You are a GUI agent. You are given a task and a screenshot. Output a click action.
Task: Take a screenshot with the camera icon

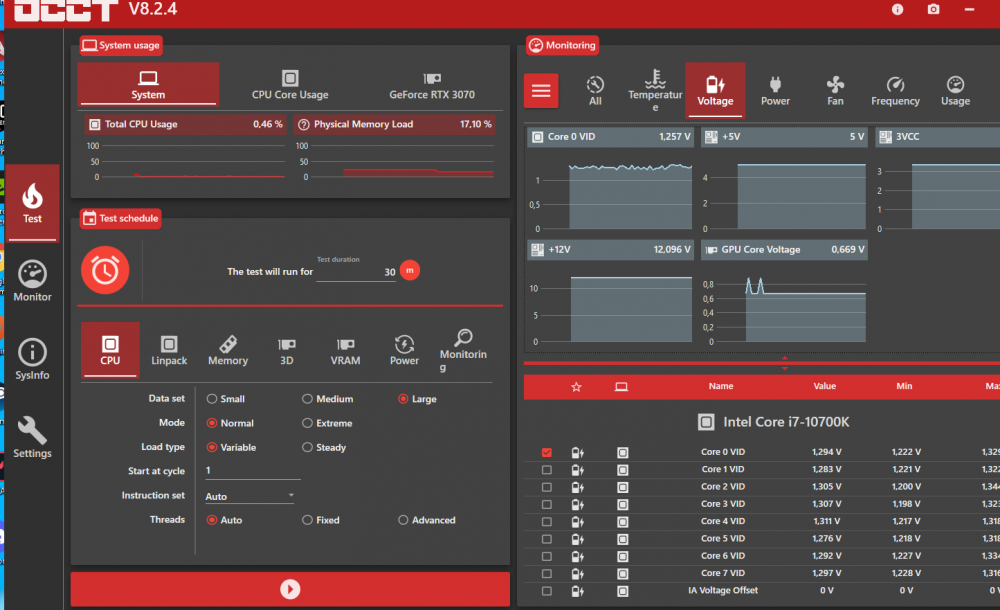click(x=934, y=10)
